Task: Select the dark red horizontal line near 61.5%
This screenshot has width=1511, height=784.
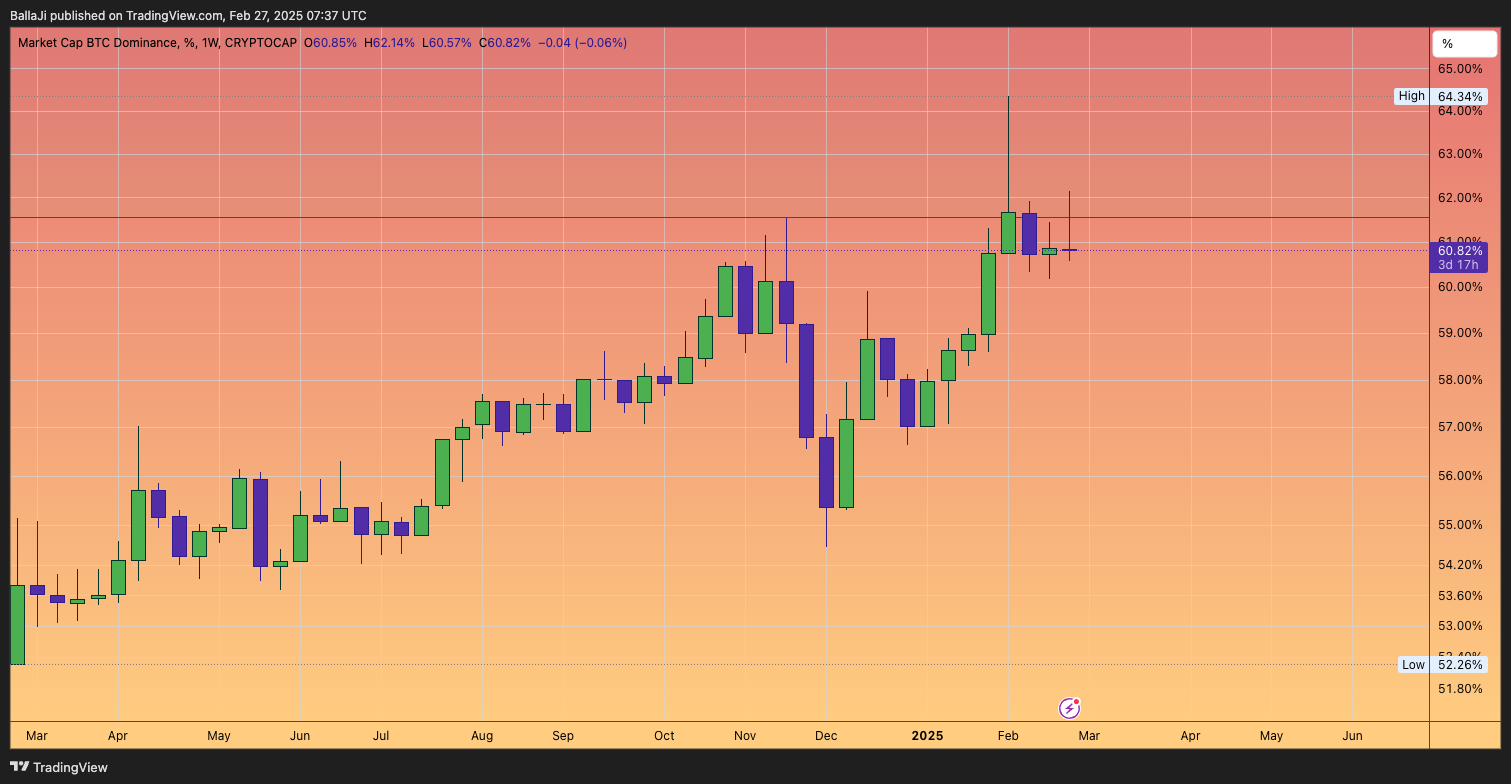Action: [x=719, y=217]
